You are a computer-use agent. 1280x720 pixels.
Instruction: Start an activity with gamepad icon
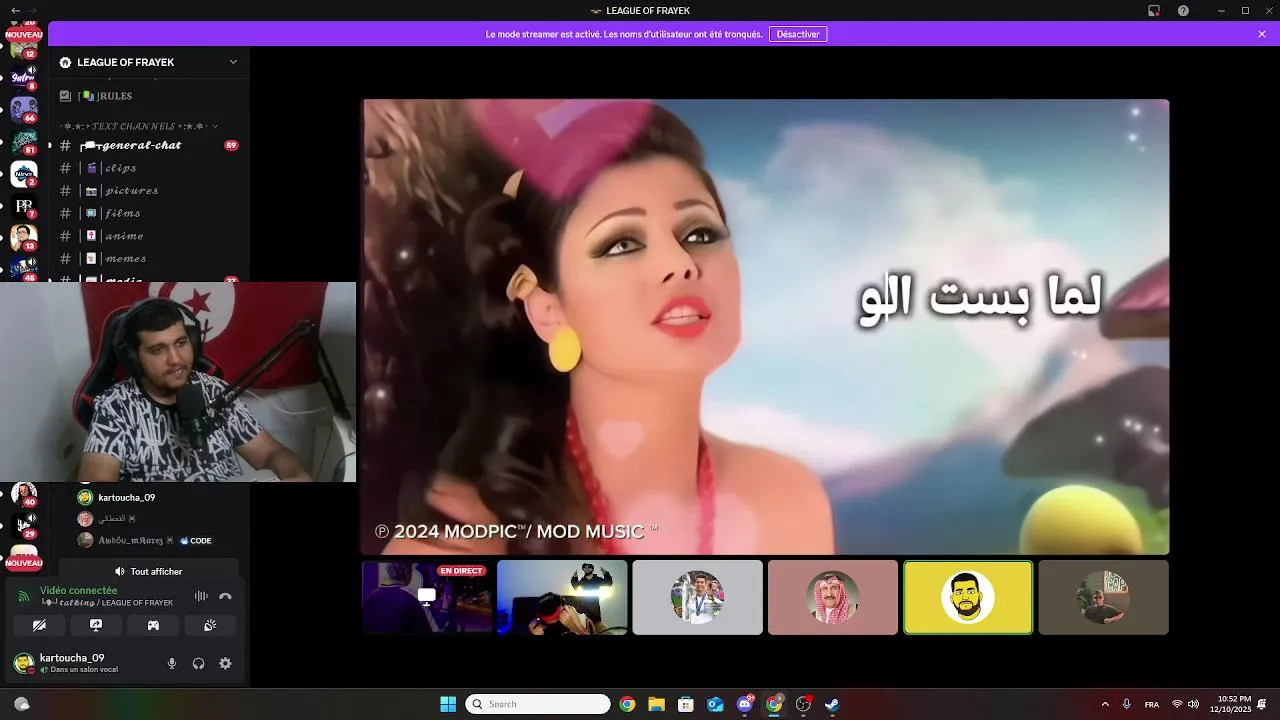click(153, 625)
